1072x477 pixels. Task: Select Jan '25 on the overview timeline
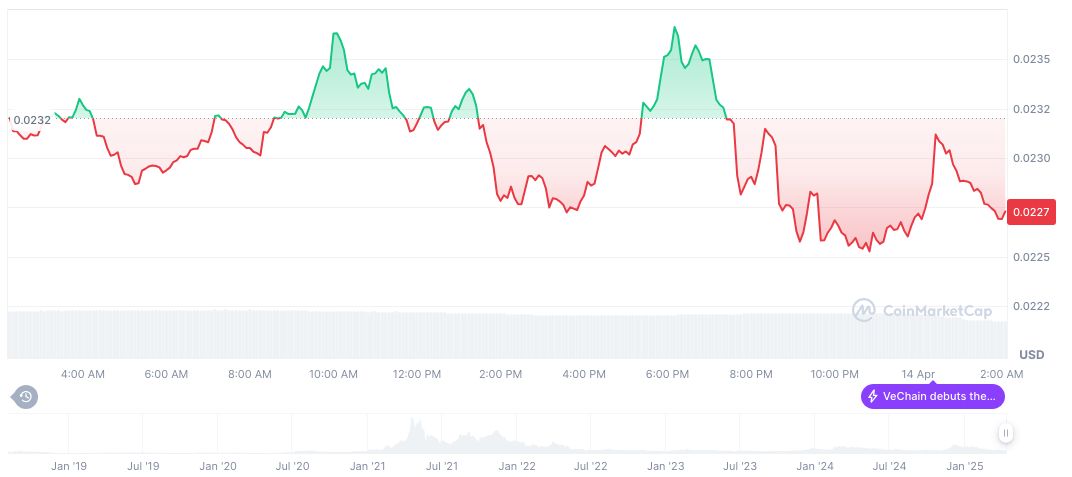(964, 466)
